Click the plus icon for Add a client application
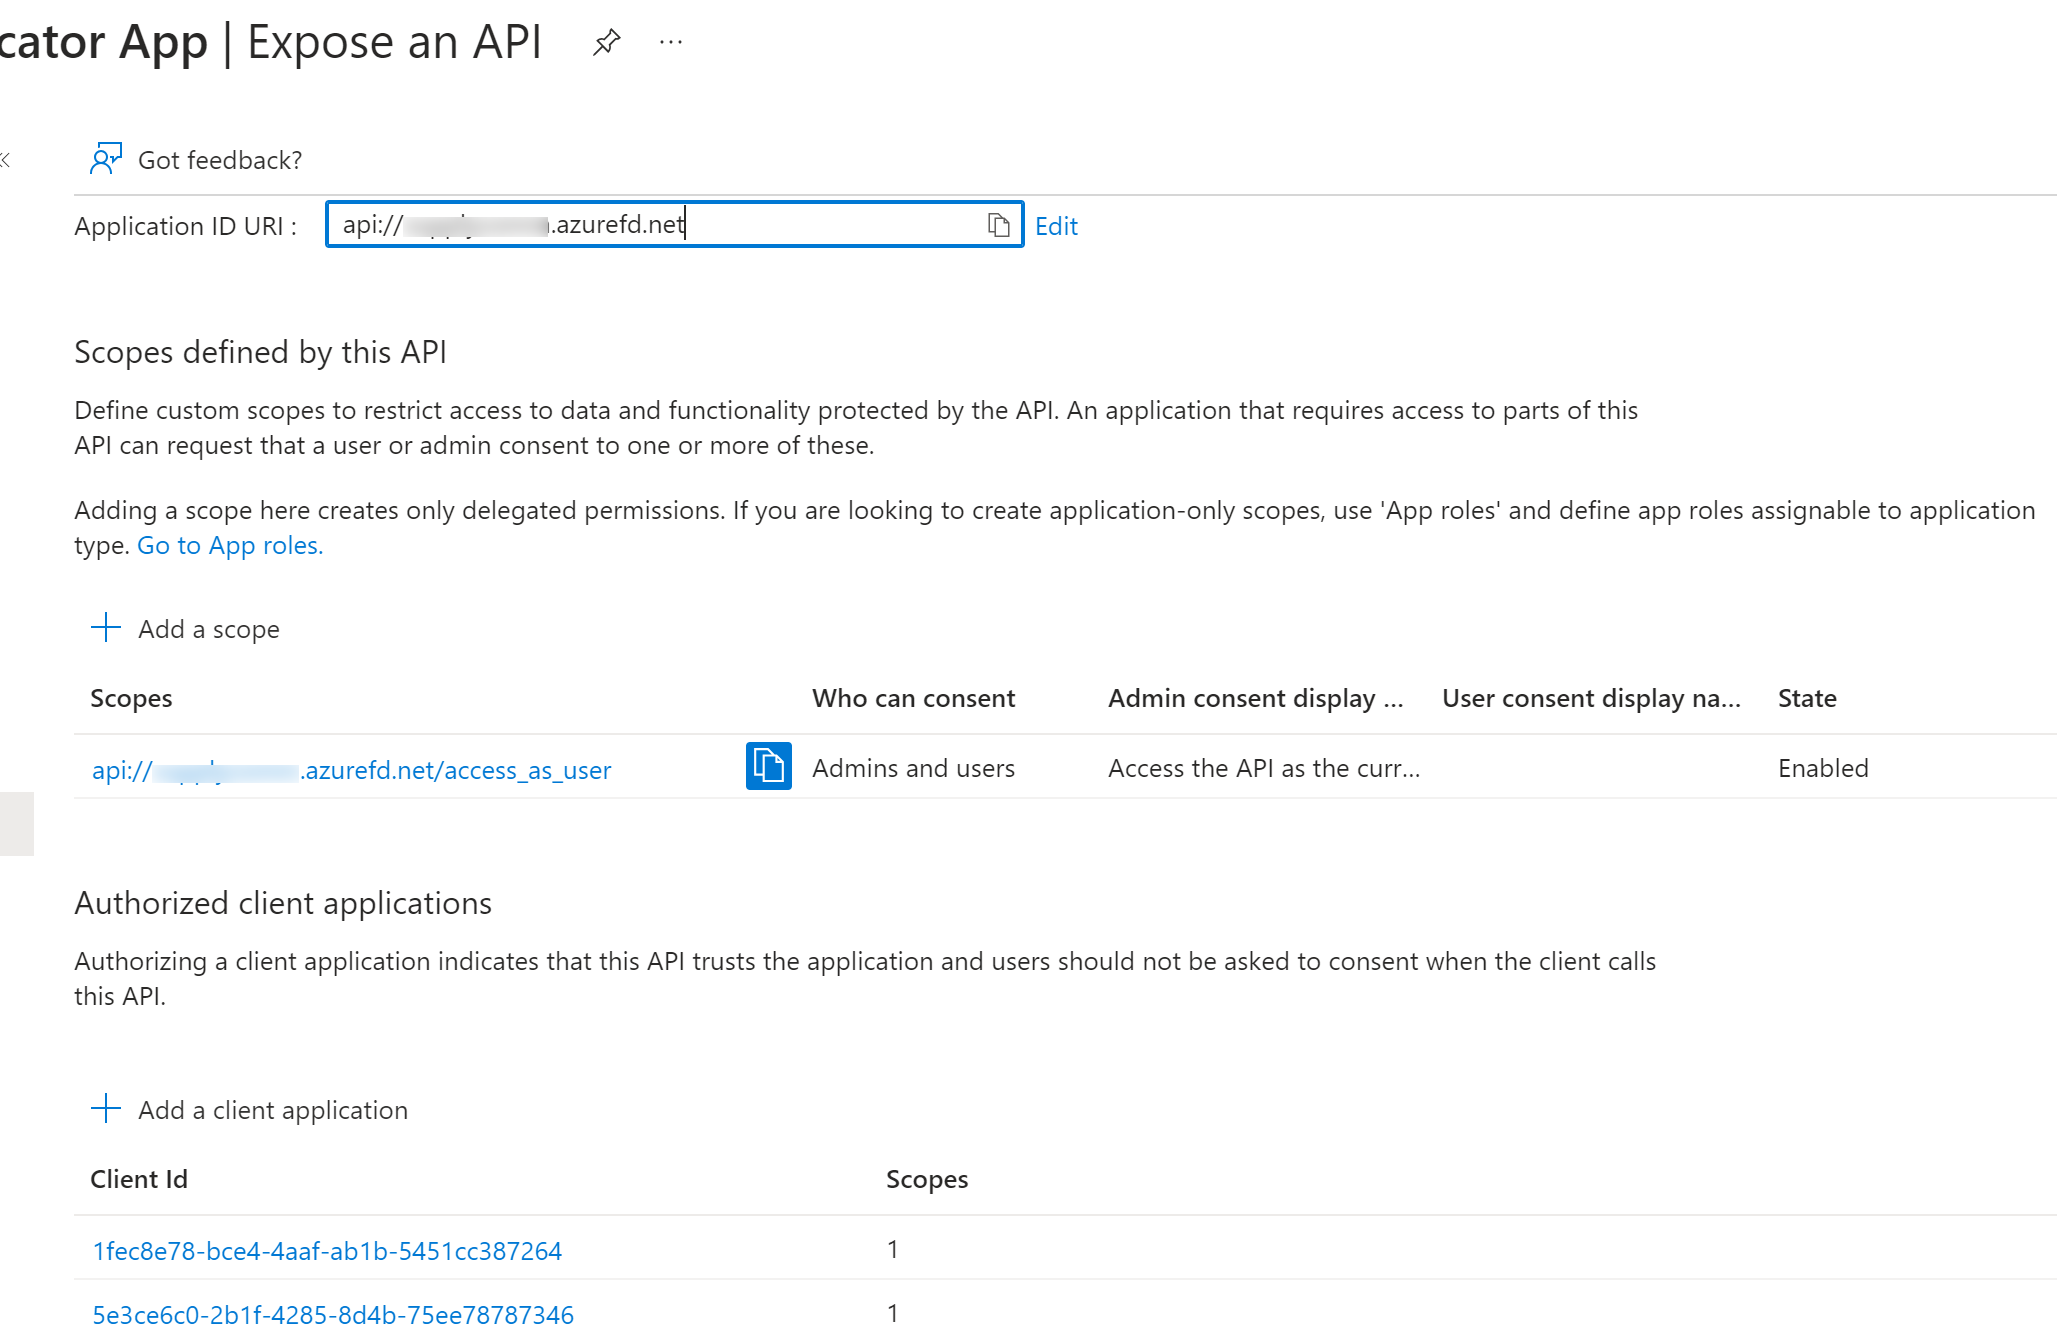The width and height of the screenshot is (2057, 1335). click(106, 1109)
